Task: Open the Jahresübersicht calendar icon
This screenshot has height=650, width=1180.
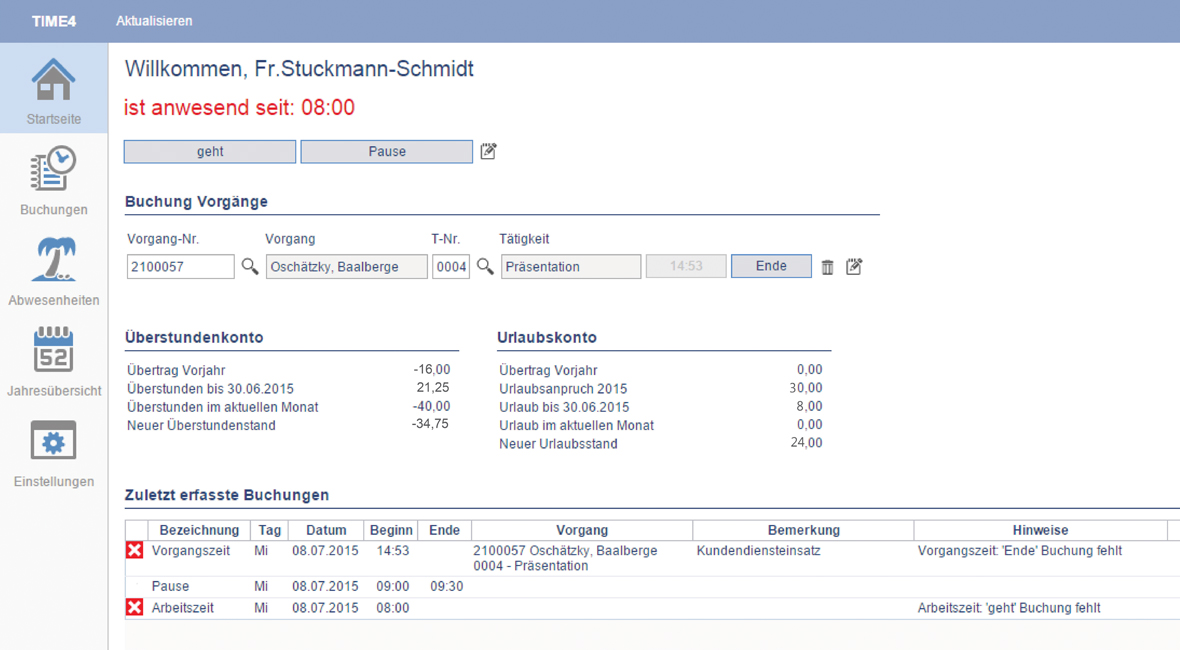Action: 53,351
